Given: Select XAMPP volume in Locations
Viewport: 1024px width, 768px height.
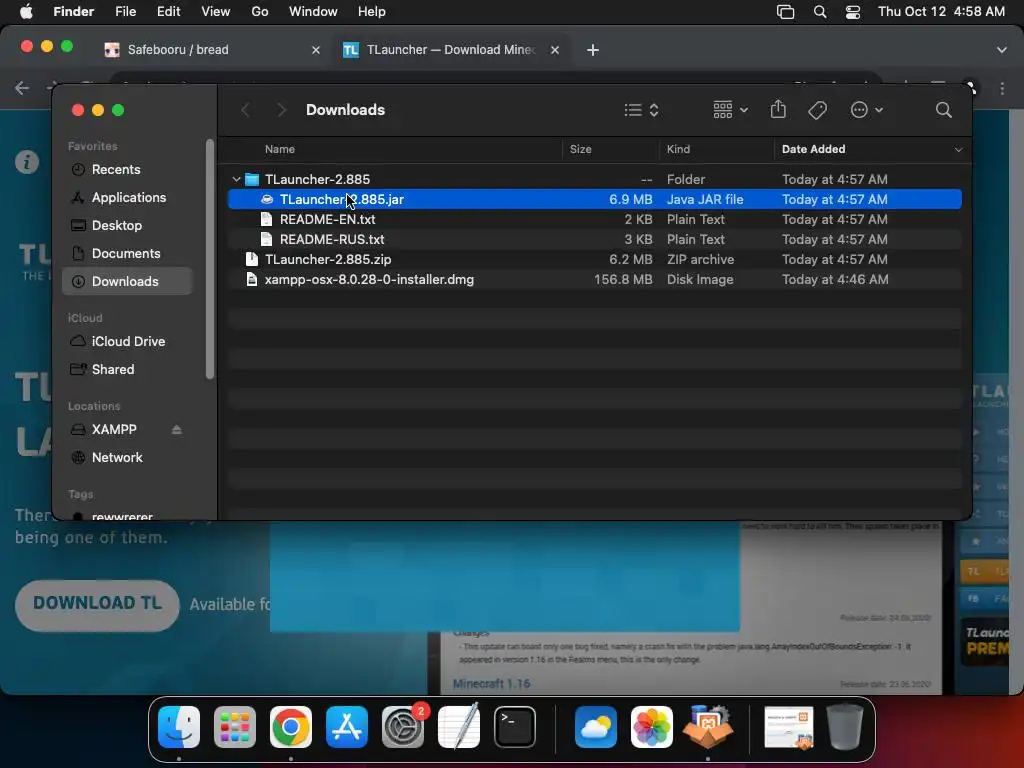Looking at the screenshot, I should tap(114, 430).
